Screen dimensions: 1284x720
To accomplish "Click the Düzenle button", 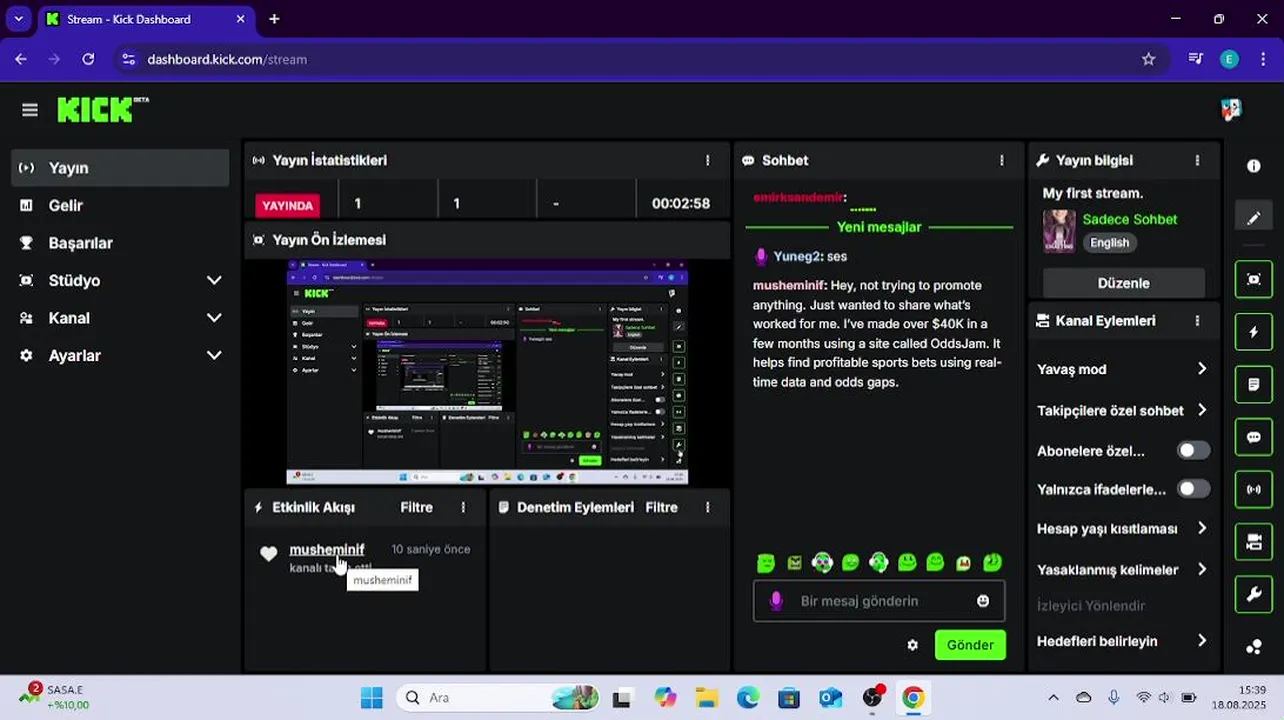I will (x=1123, y=283).
